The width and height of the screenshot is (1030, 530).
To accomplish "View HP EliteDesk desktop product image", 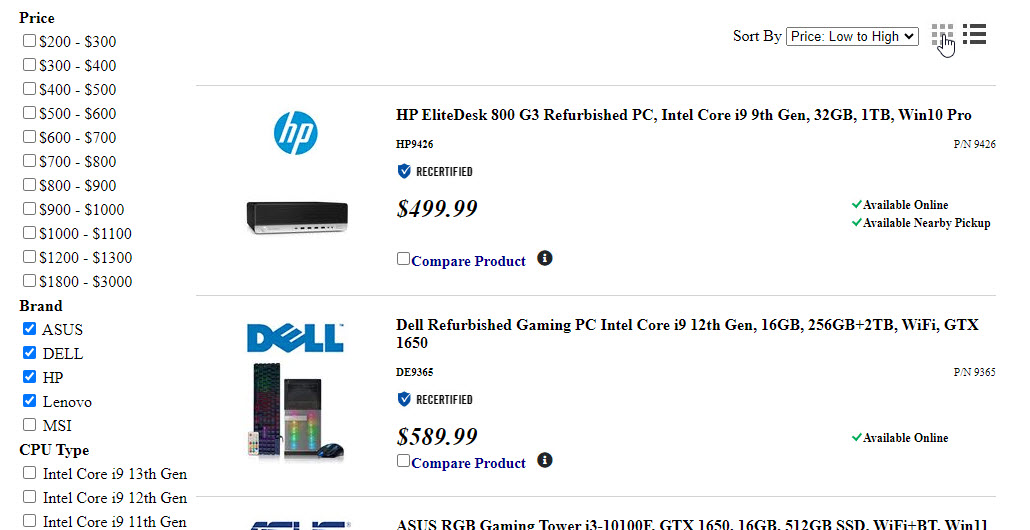I will point(297,216).
